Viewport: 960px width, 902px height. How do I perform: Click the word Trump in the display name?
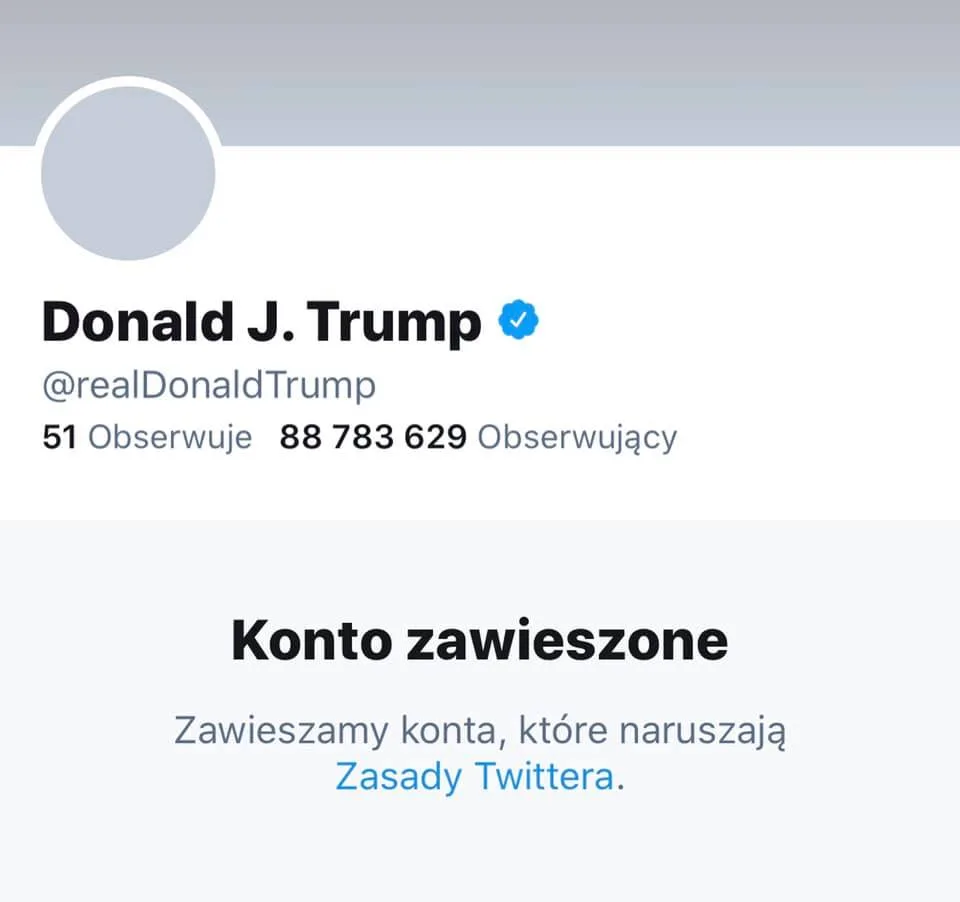point(394,322)
